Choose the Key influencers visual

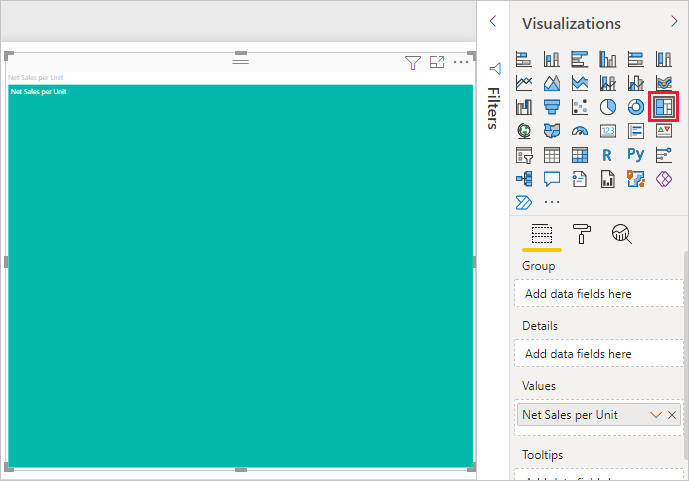pyautogui.click(x=664, y=155)
